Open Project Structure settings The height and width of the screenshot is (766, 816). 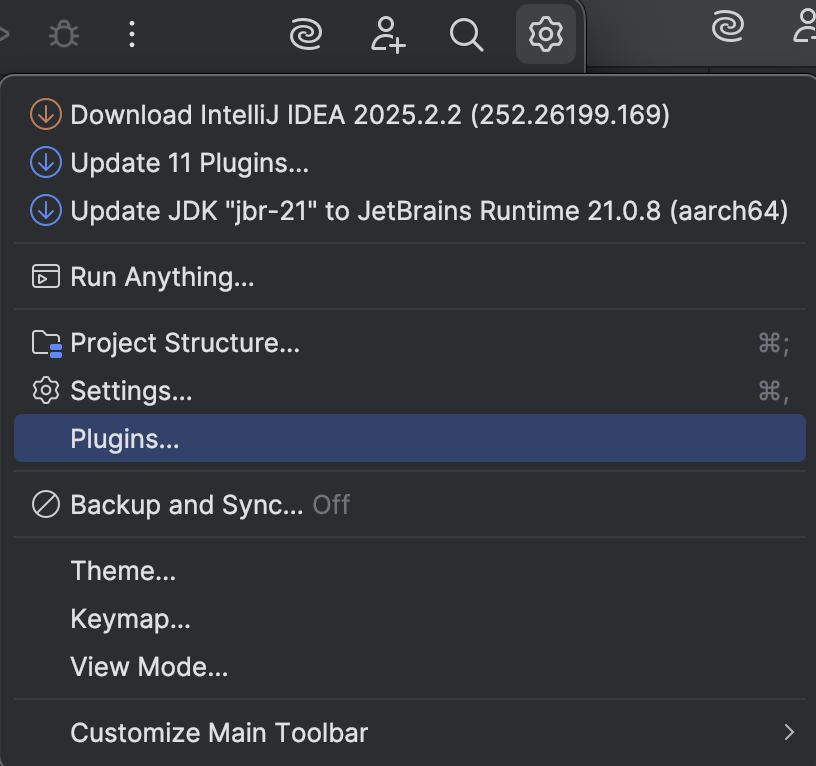coord(184,343)
